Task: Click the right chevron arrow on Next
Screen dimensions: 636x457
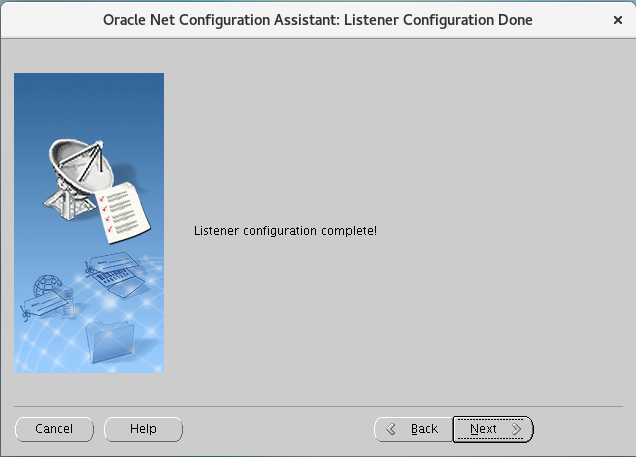Action: 516,429
